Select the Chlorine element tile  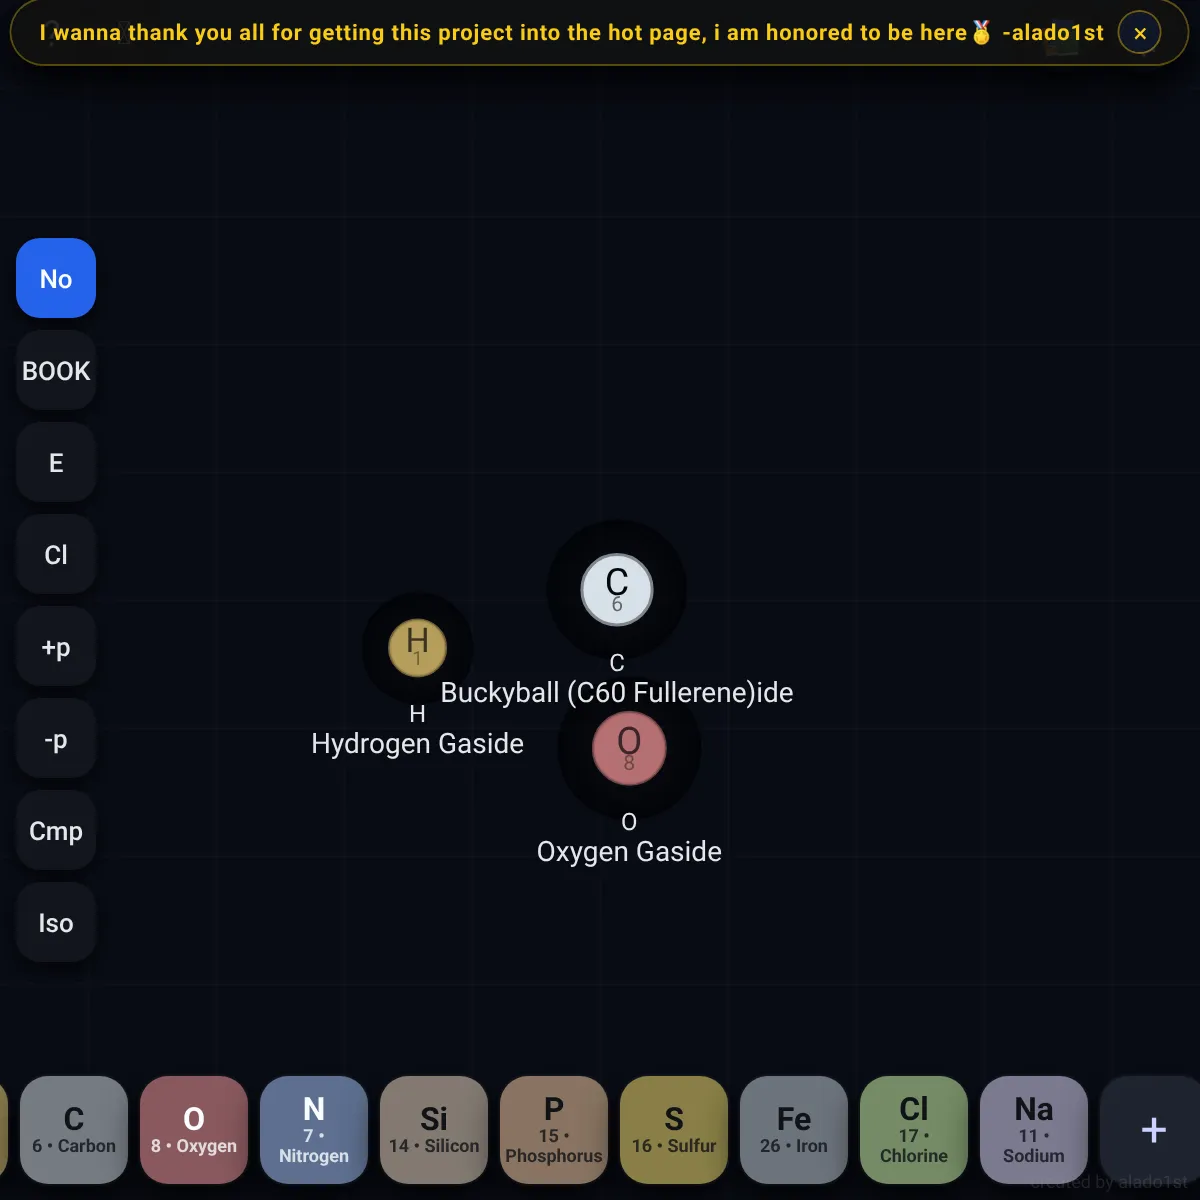click(x=914, y=1130)
